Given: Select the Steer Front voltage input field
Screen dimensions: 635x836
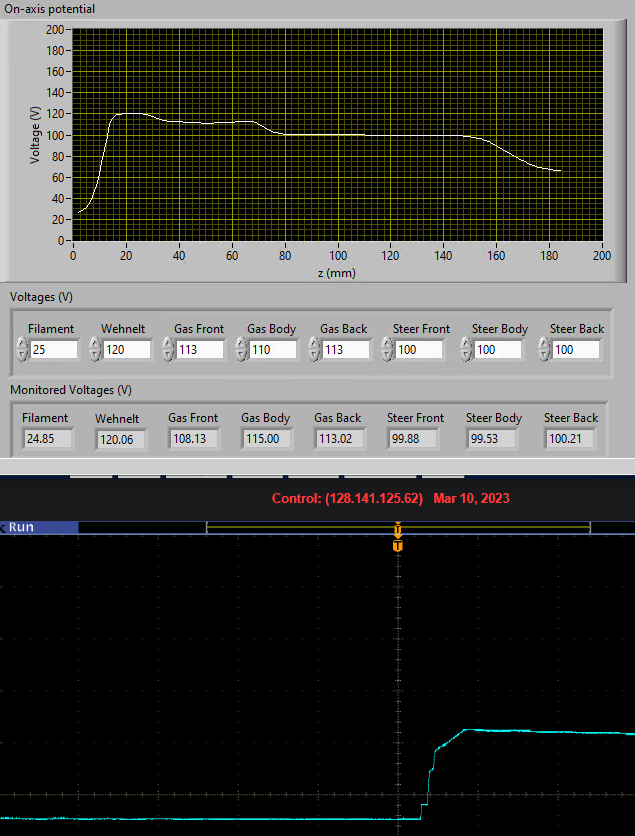Looking at the screenshot, I should pos(419,350).
